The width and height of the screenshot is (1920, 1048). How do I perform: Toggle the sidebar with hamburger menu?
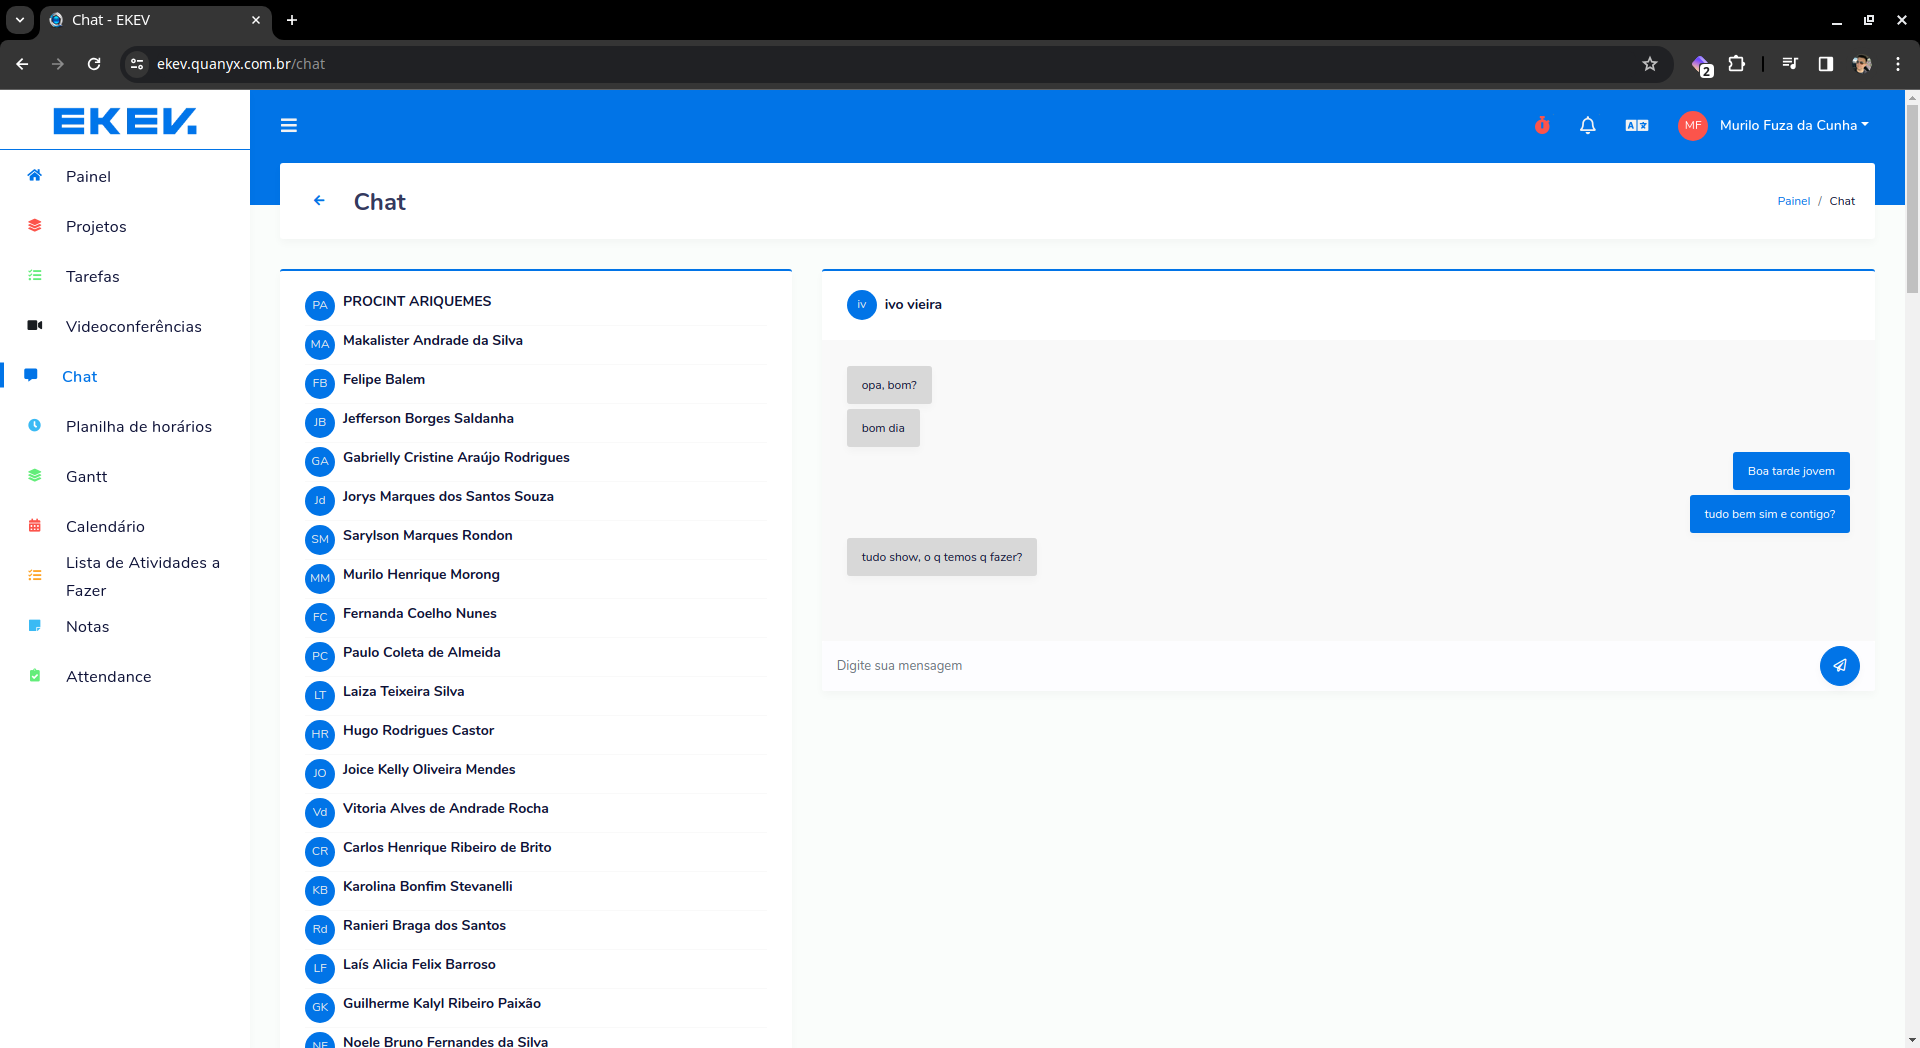click(289, 125)
